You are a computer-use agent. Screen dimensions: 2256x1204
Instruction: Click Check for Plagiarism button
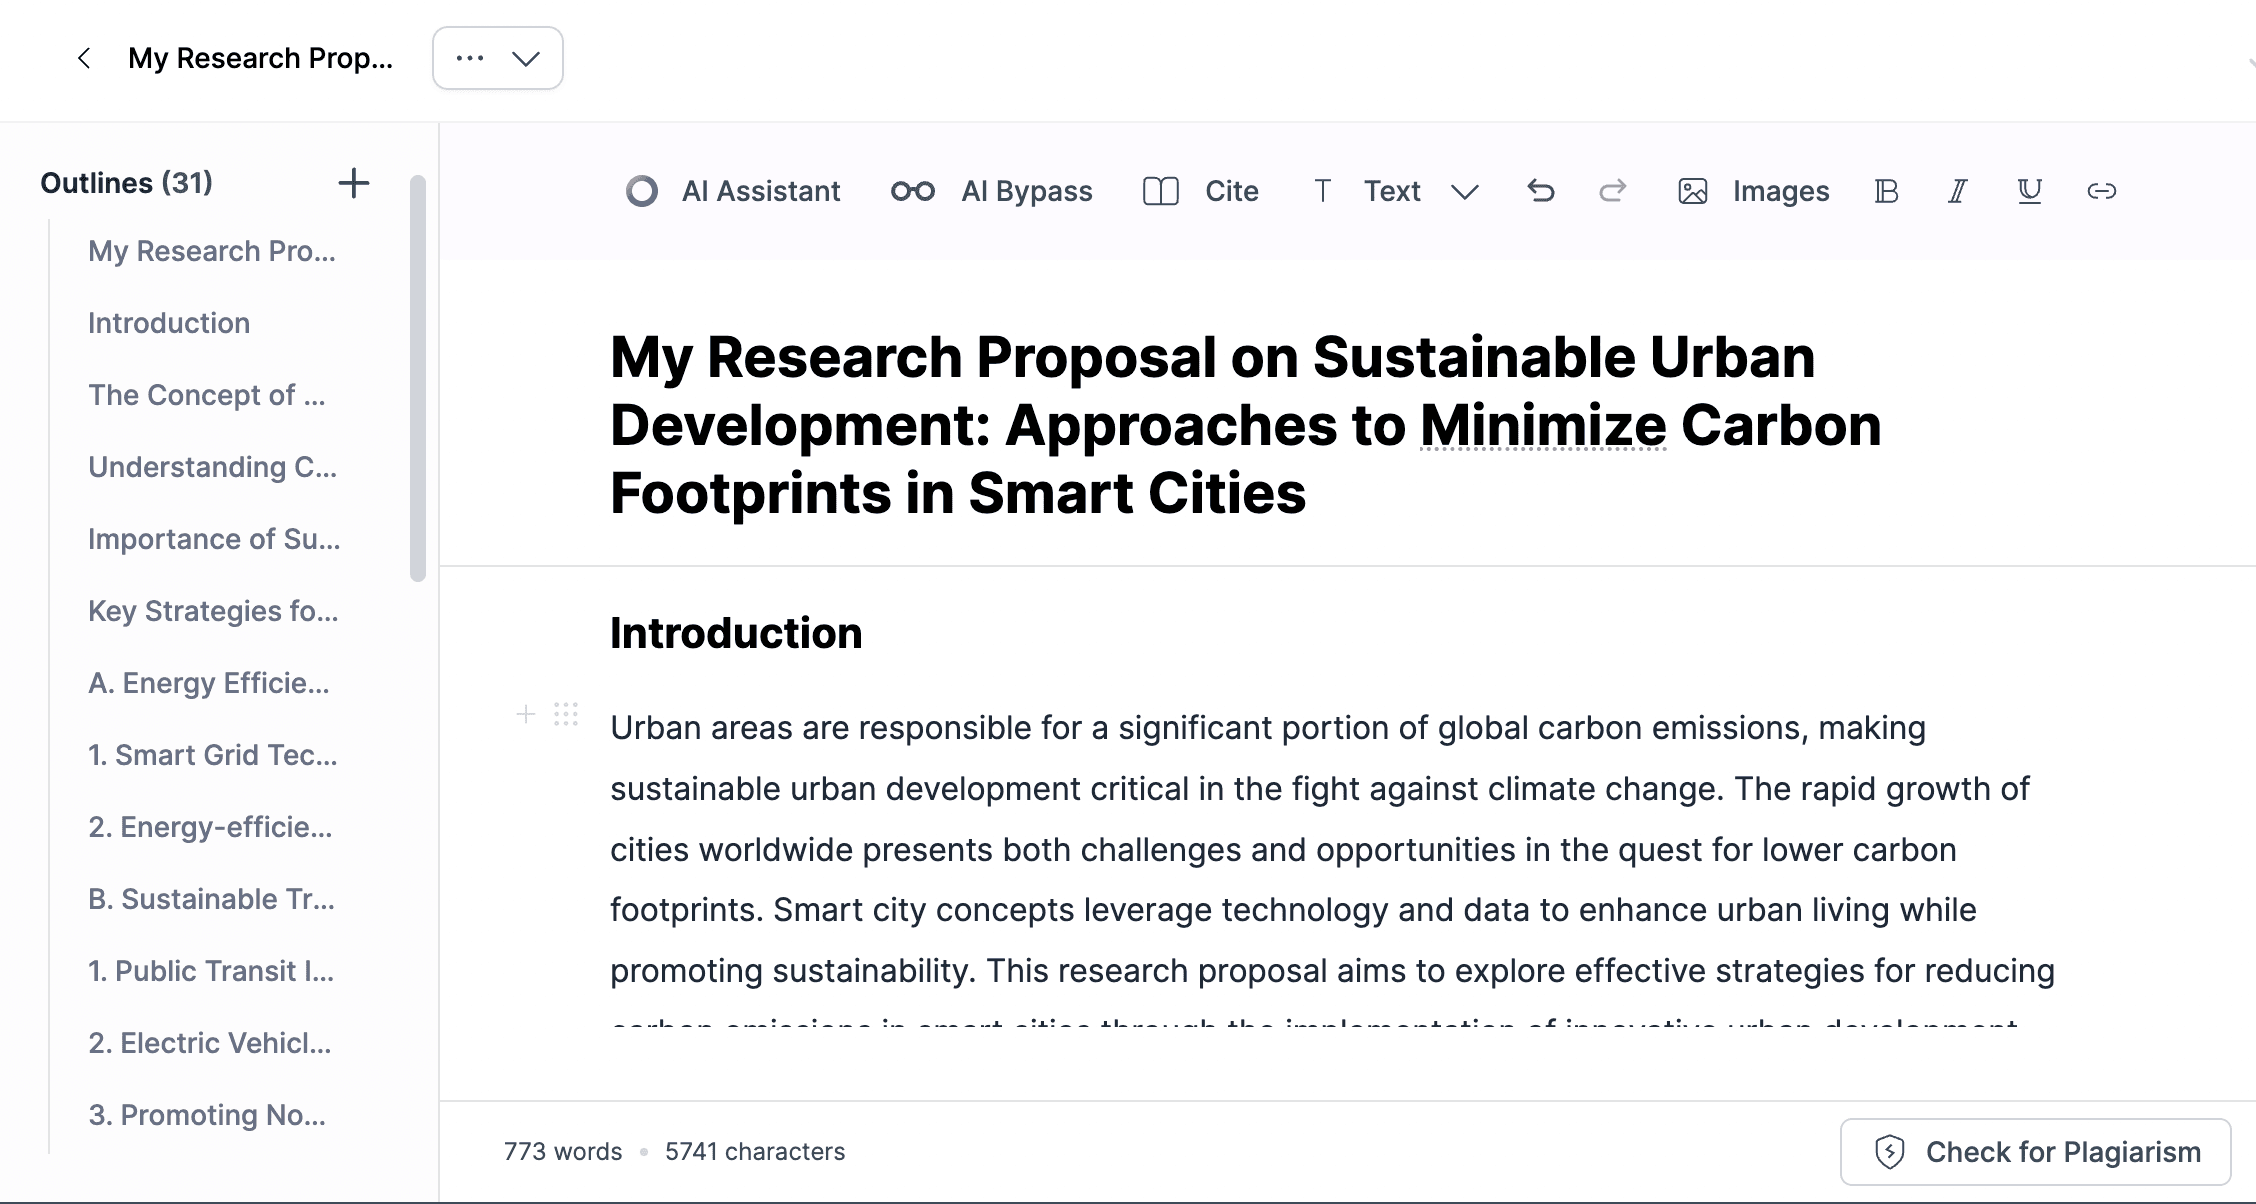(x=2035, y=1152)
